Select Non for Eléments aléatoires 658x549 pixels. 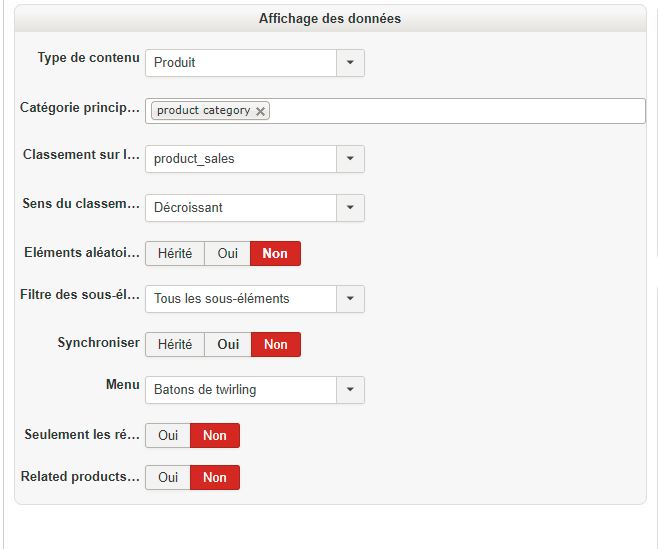(275, 253)
